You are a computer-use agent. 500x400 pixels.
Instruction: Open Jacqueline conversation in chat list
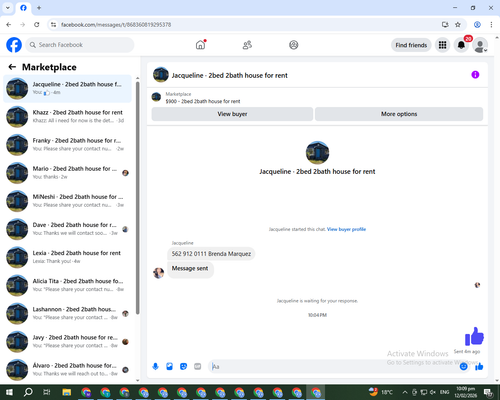pos(67,89)
